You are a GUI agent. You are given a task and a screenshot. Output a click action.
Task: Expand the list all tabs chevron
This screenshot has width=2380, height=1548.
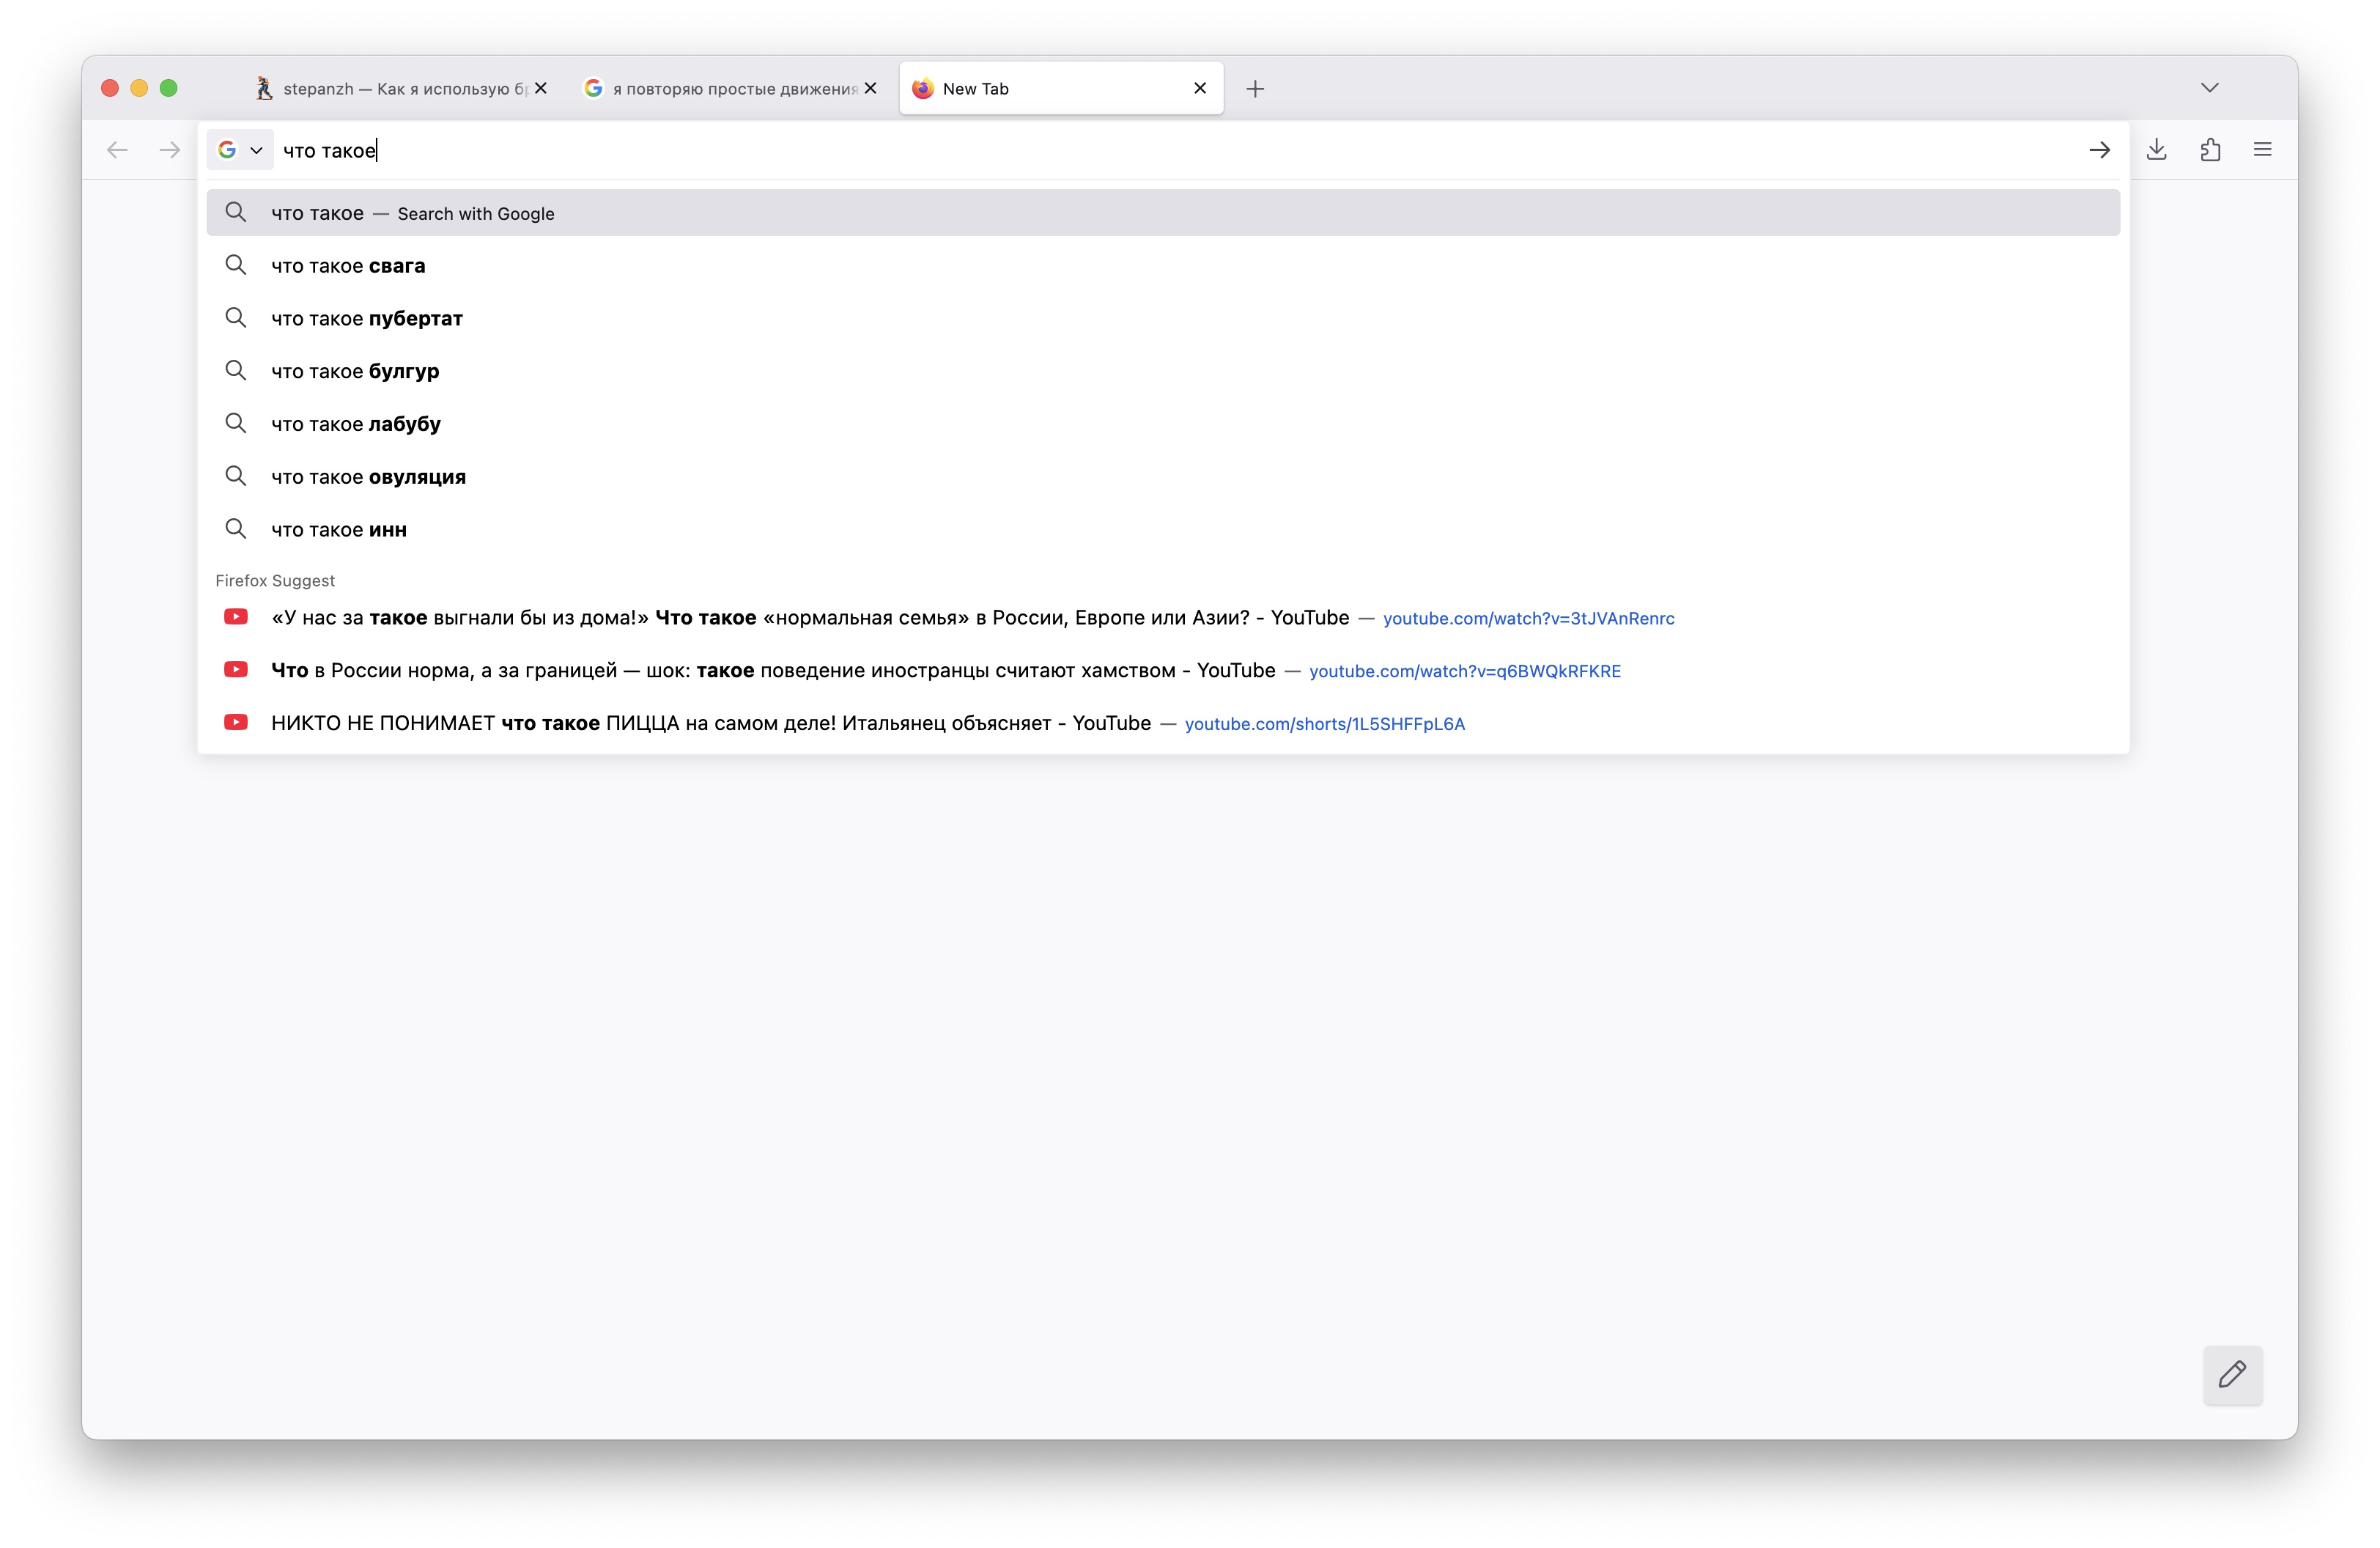(x=2210, y=88)
